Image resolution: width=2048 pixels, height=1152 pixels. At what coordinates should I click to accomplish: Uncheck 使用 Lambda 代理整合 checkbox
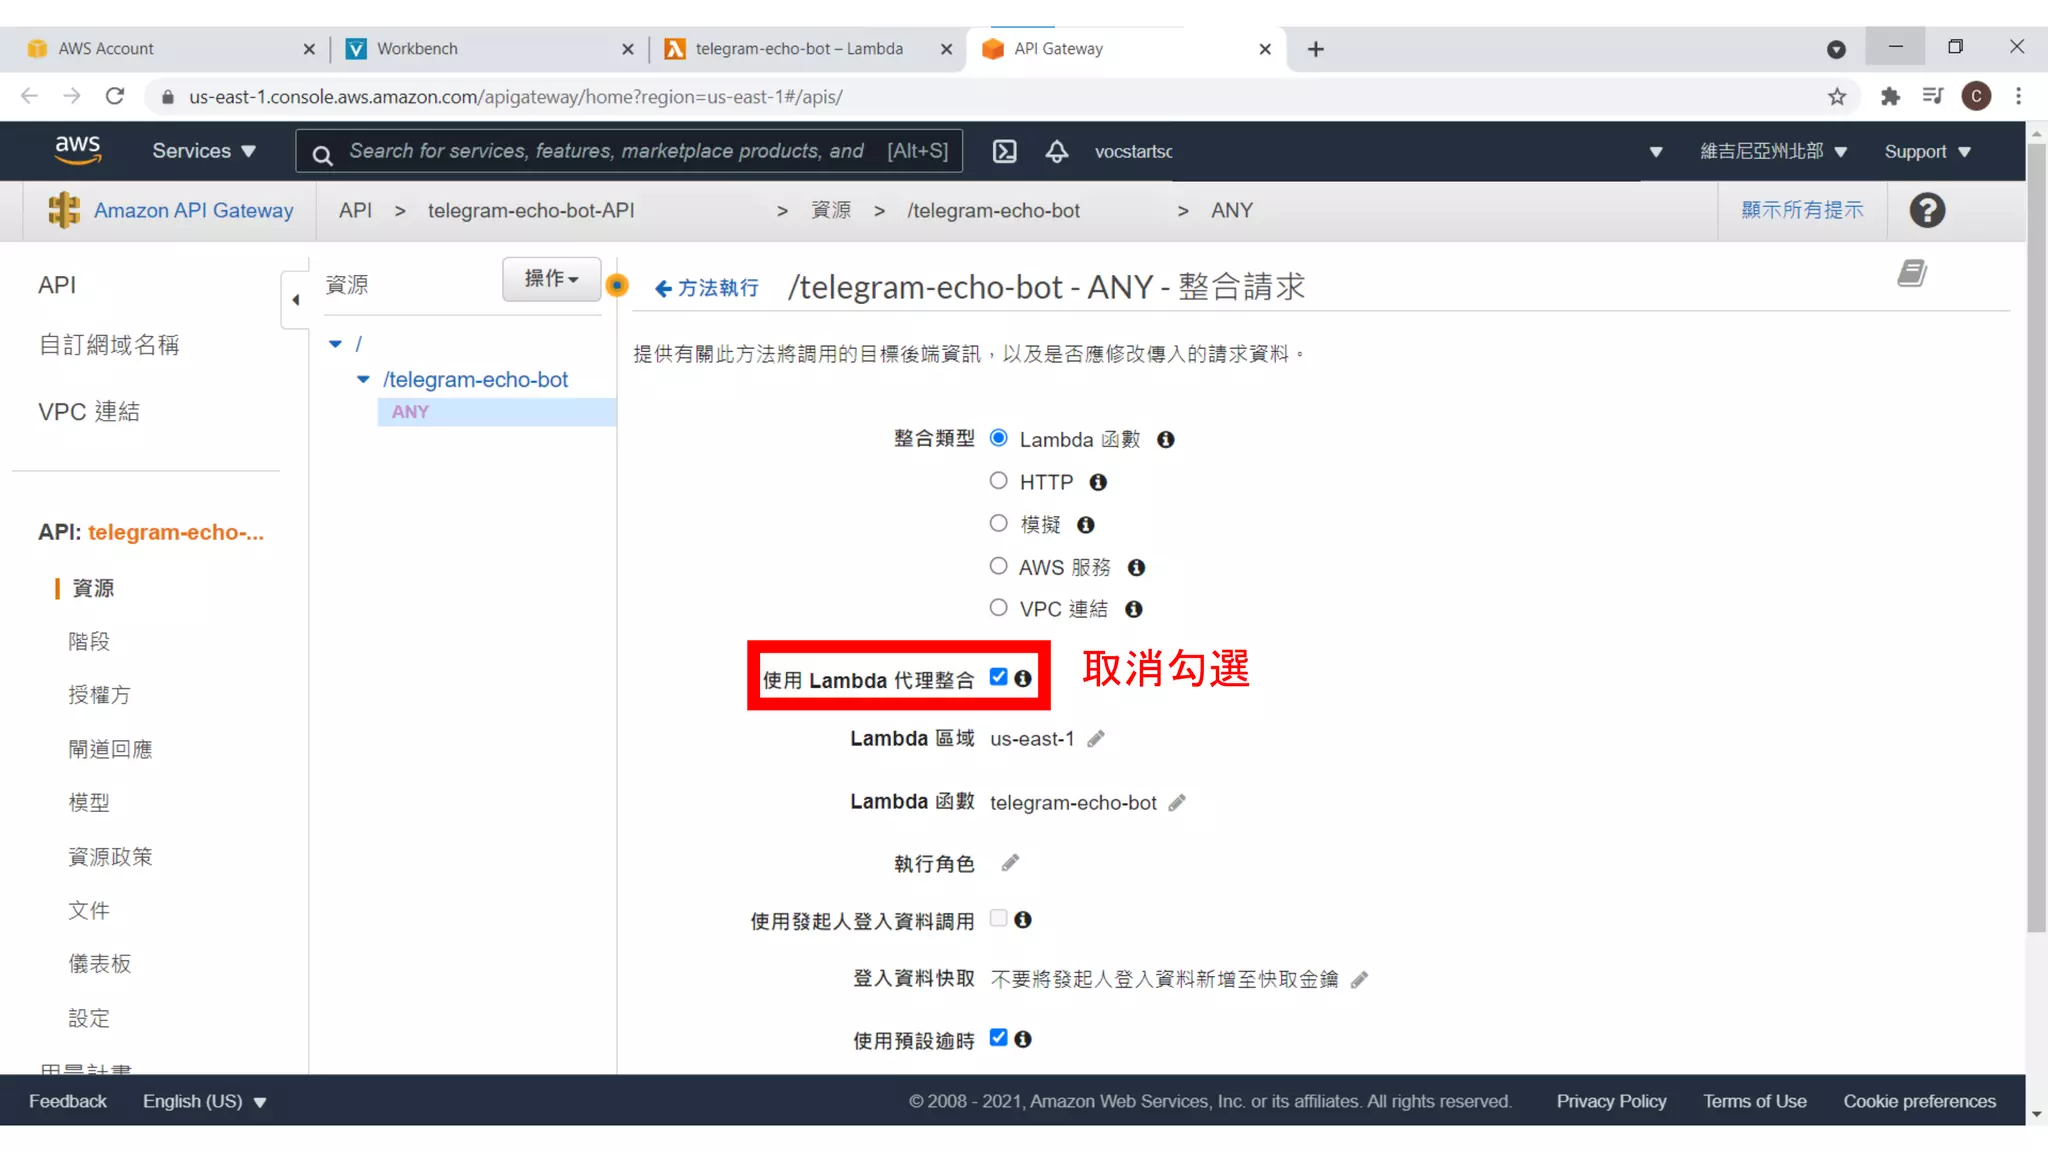pyautogui.click(x=998, y=677)
